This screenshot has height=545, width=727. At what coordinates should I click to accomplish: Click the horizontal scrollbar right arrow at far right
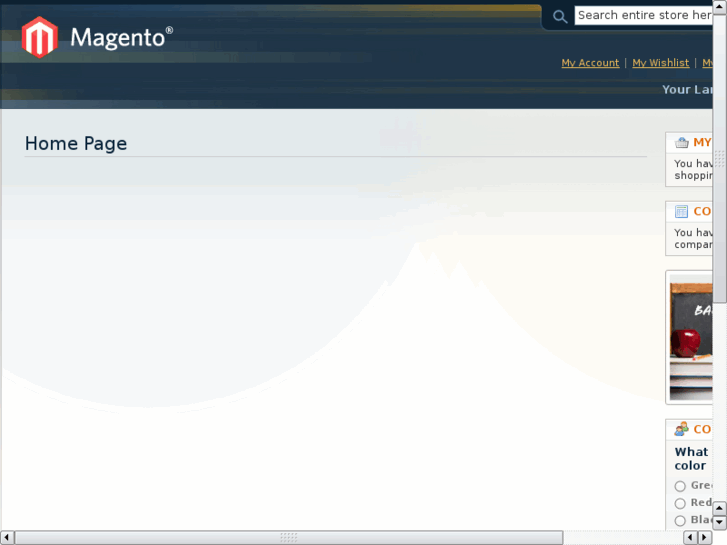coord(704,537)
